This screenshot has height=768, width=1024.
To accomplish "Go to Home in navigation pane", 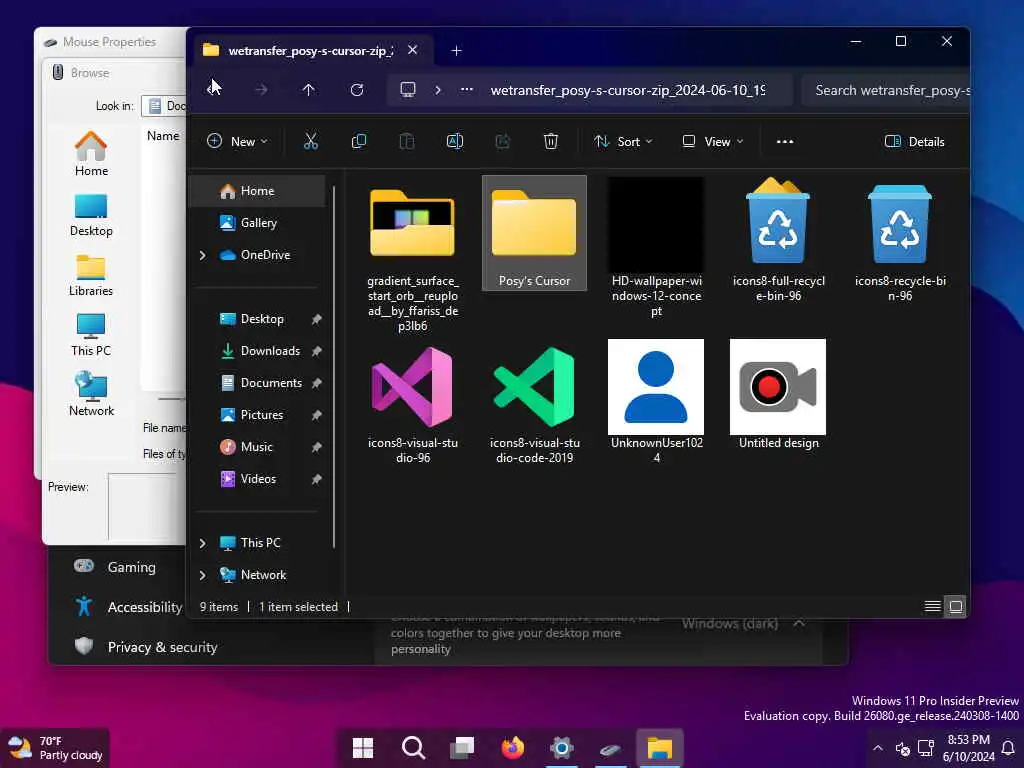I will (257, 191).
